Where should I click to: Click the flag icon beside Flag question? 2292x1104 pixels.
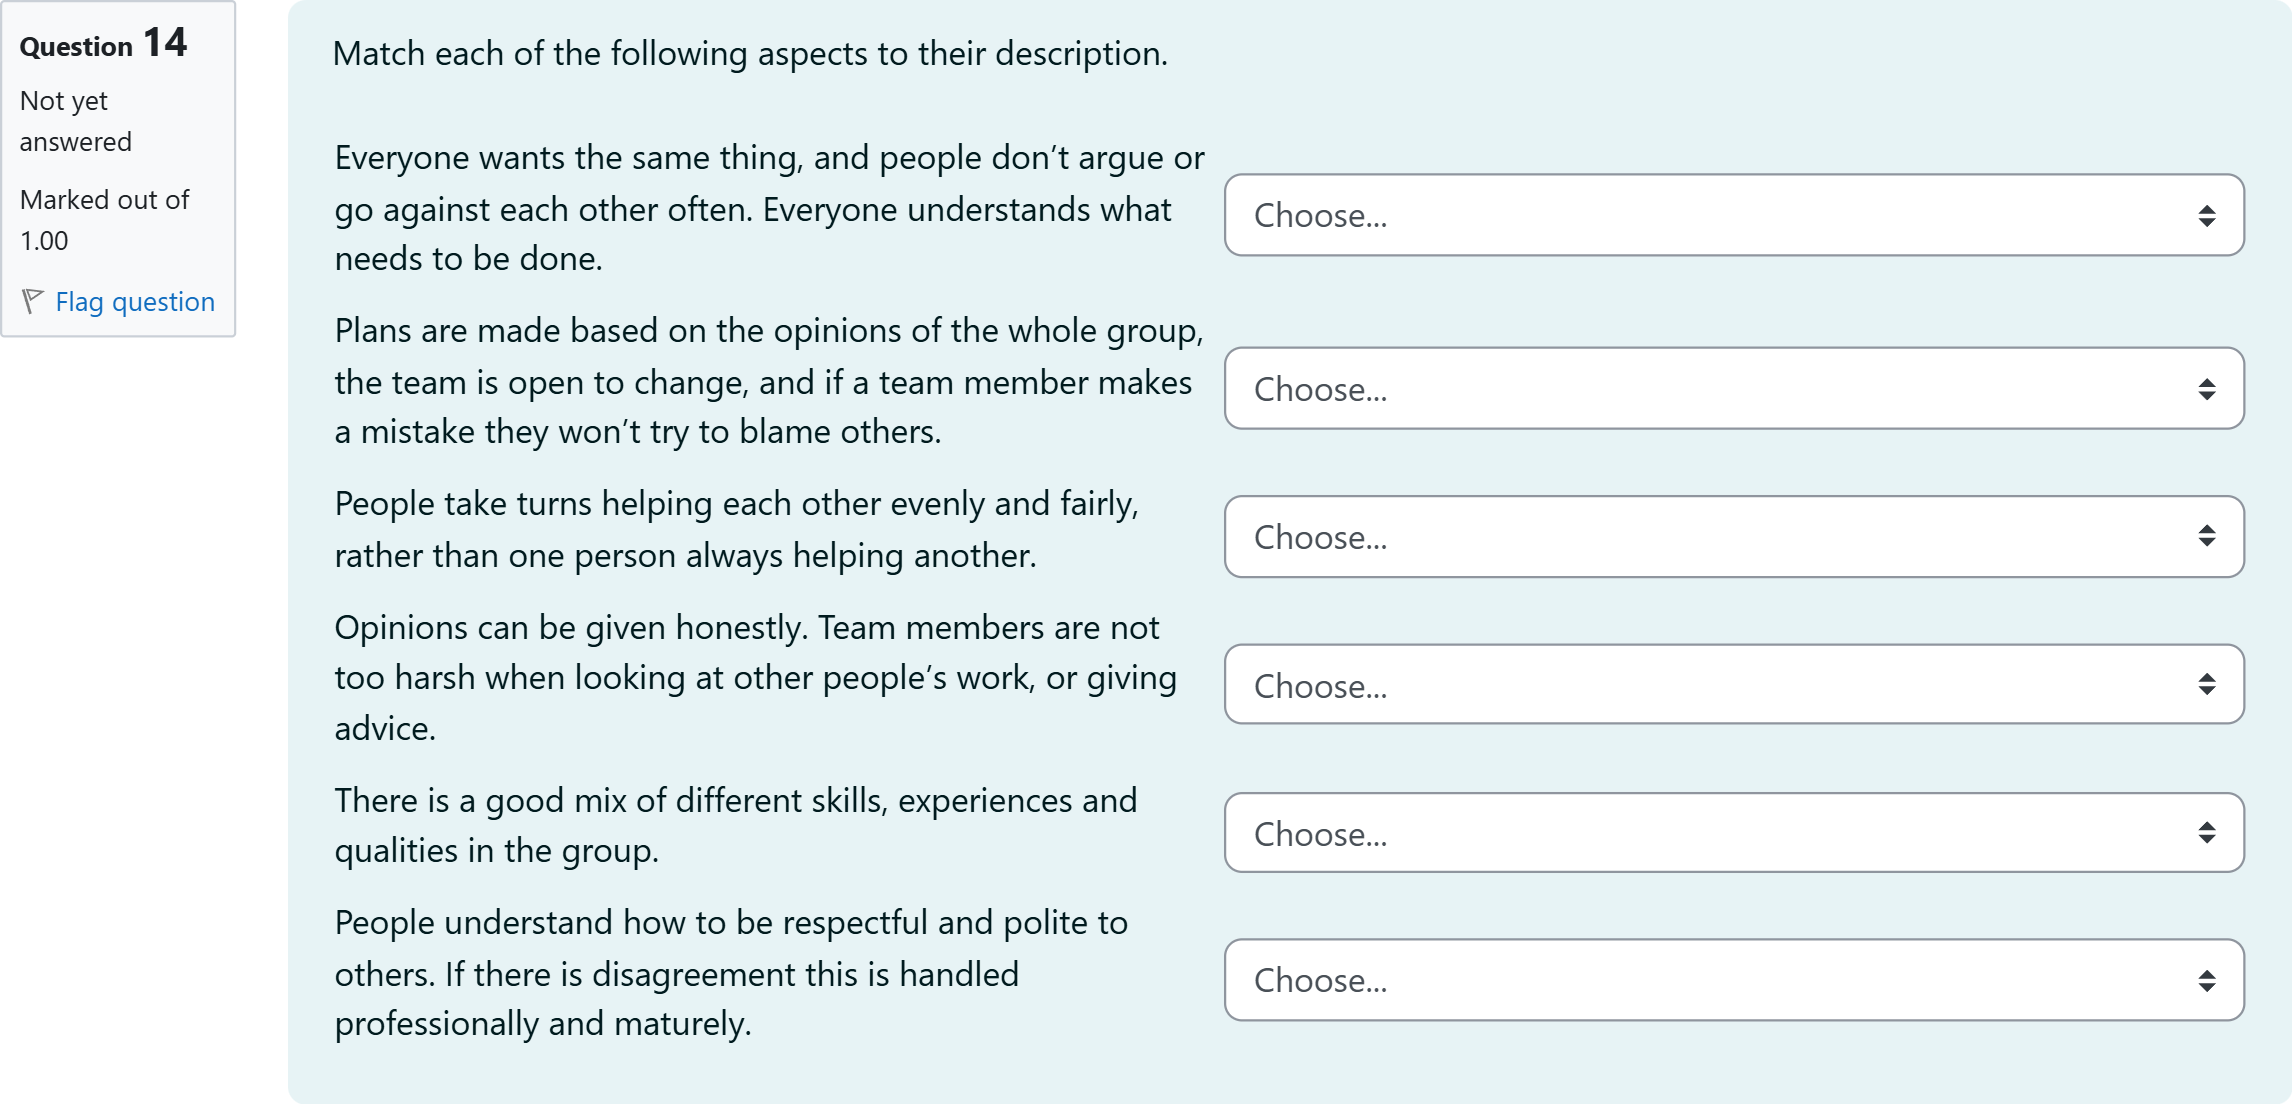pyautogui.click(x=32, y=301)
